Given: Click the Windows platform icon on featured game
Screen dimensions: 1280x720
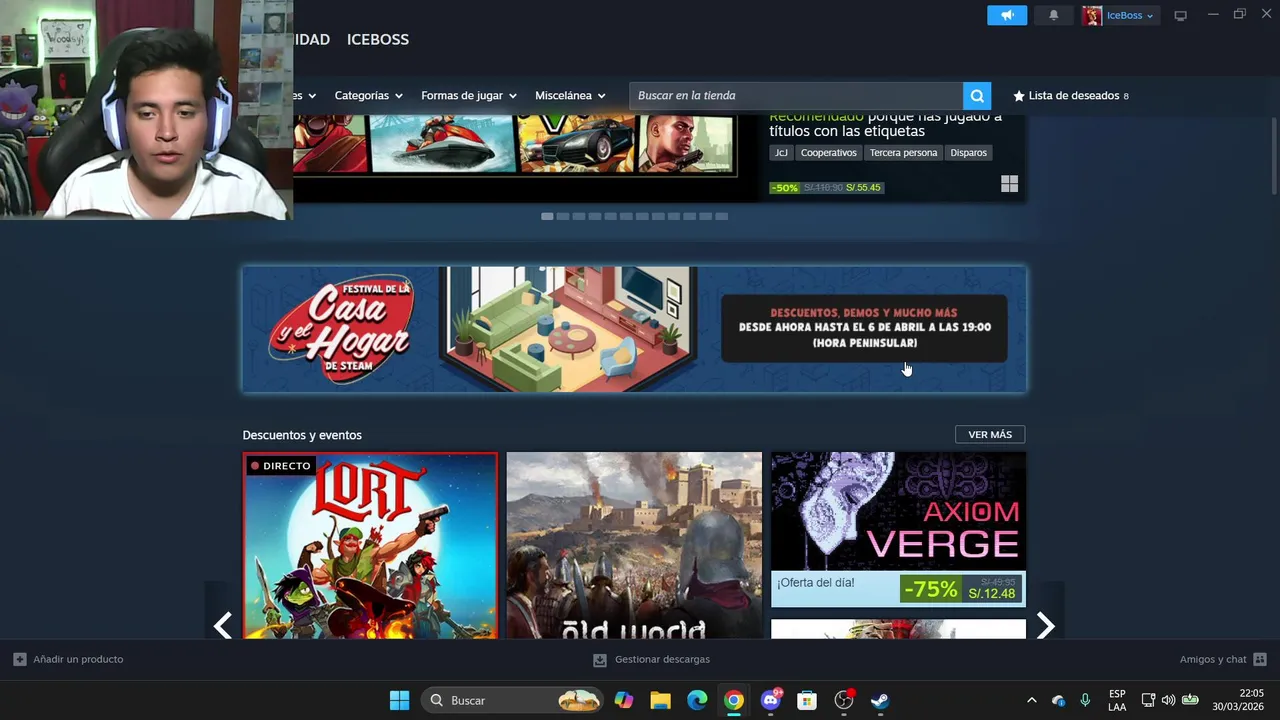Looking at the screenshot, I should pyautogui.click(x=1009, y=184).
